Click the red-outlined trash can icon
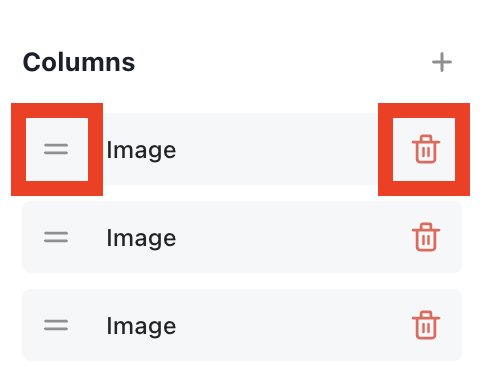Viewport: 490px width, 392px height. [x=426, y=149]
